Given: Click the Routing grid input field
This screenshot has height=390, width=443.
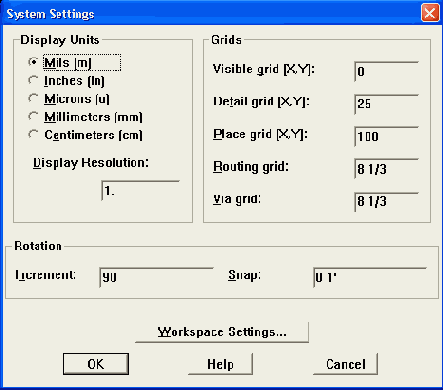Looking at the screenshot, I should point(386,169).
